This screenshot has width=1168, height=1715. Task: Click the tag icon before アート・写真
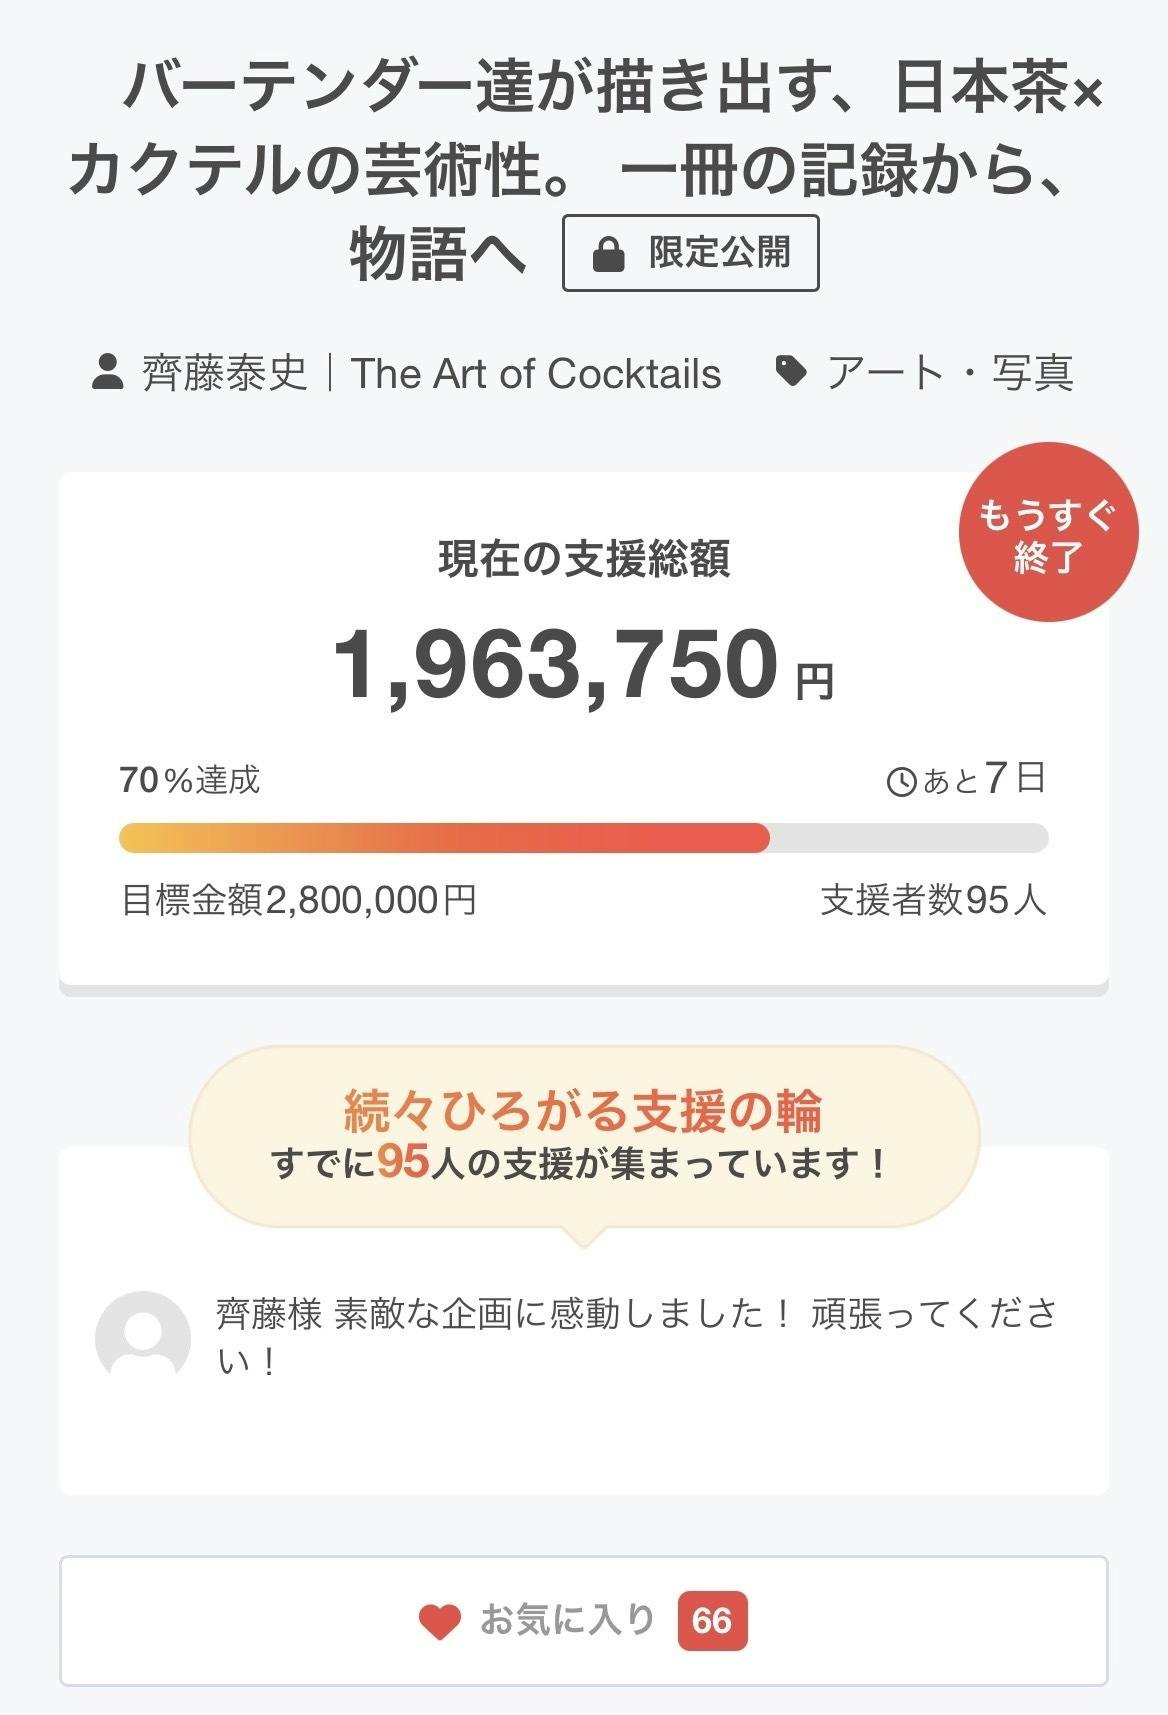(x=791, y=372)
